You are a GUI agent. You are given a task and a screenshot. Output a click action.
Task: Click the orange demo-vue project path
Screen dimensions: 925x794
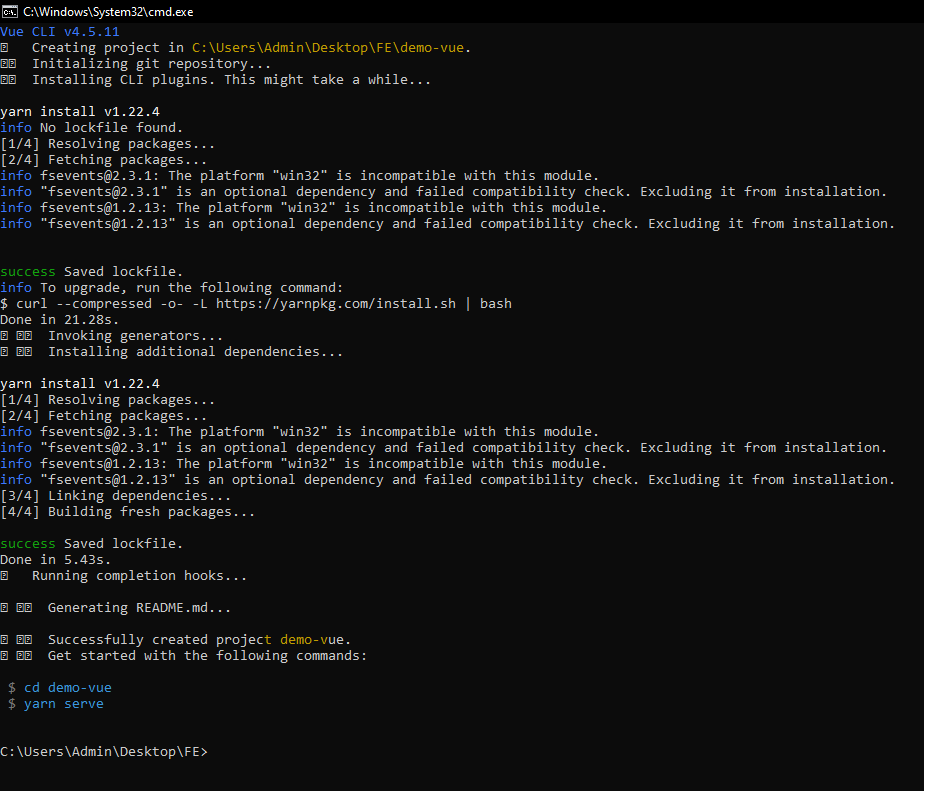[330, 48]
